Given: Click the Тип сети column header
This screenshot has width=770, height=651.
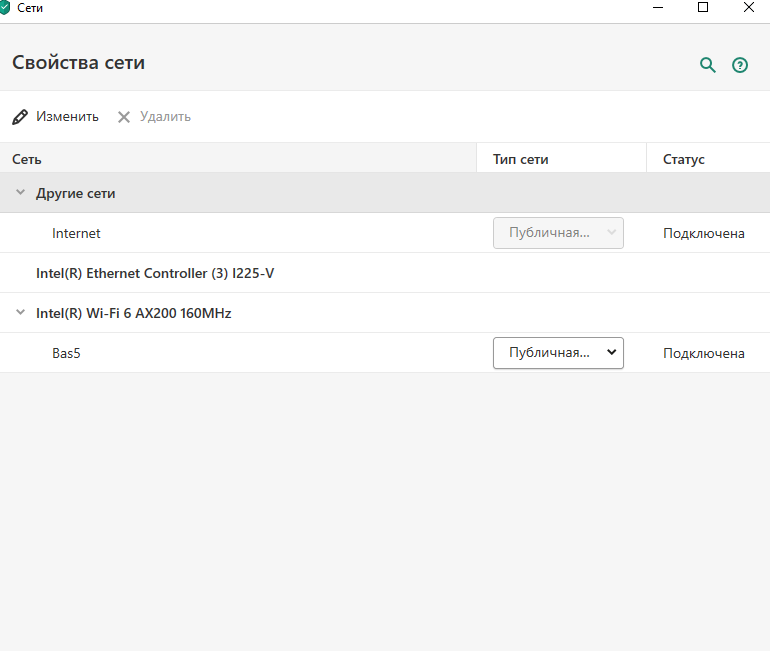Looking at the screenshot, I should pyautogui.click(x=561, y=159).
